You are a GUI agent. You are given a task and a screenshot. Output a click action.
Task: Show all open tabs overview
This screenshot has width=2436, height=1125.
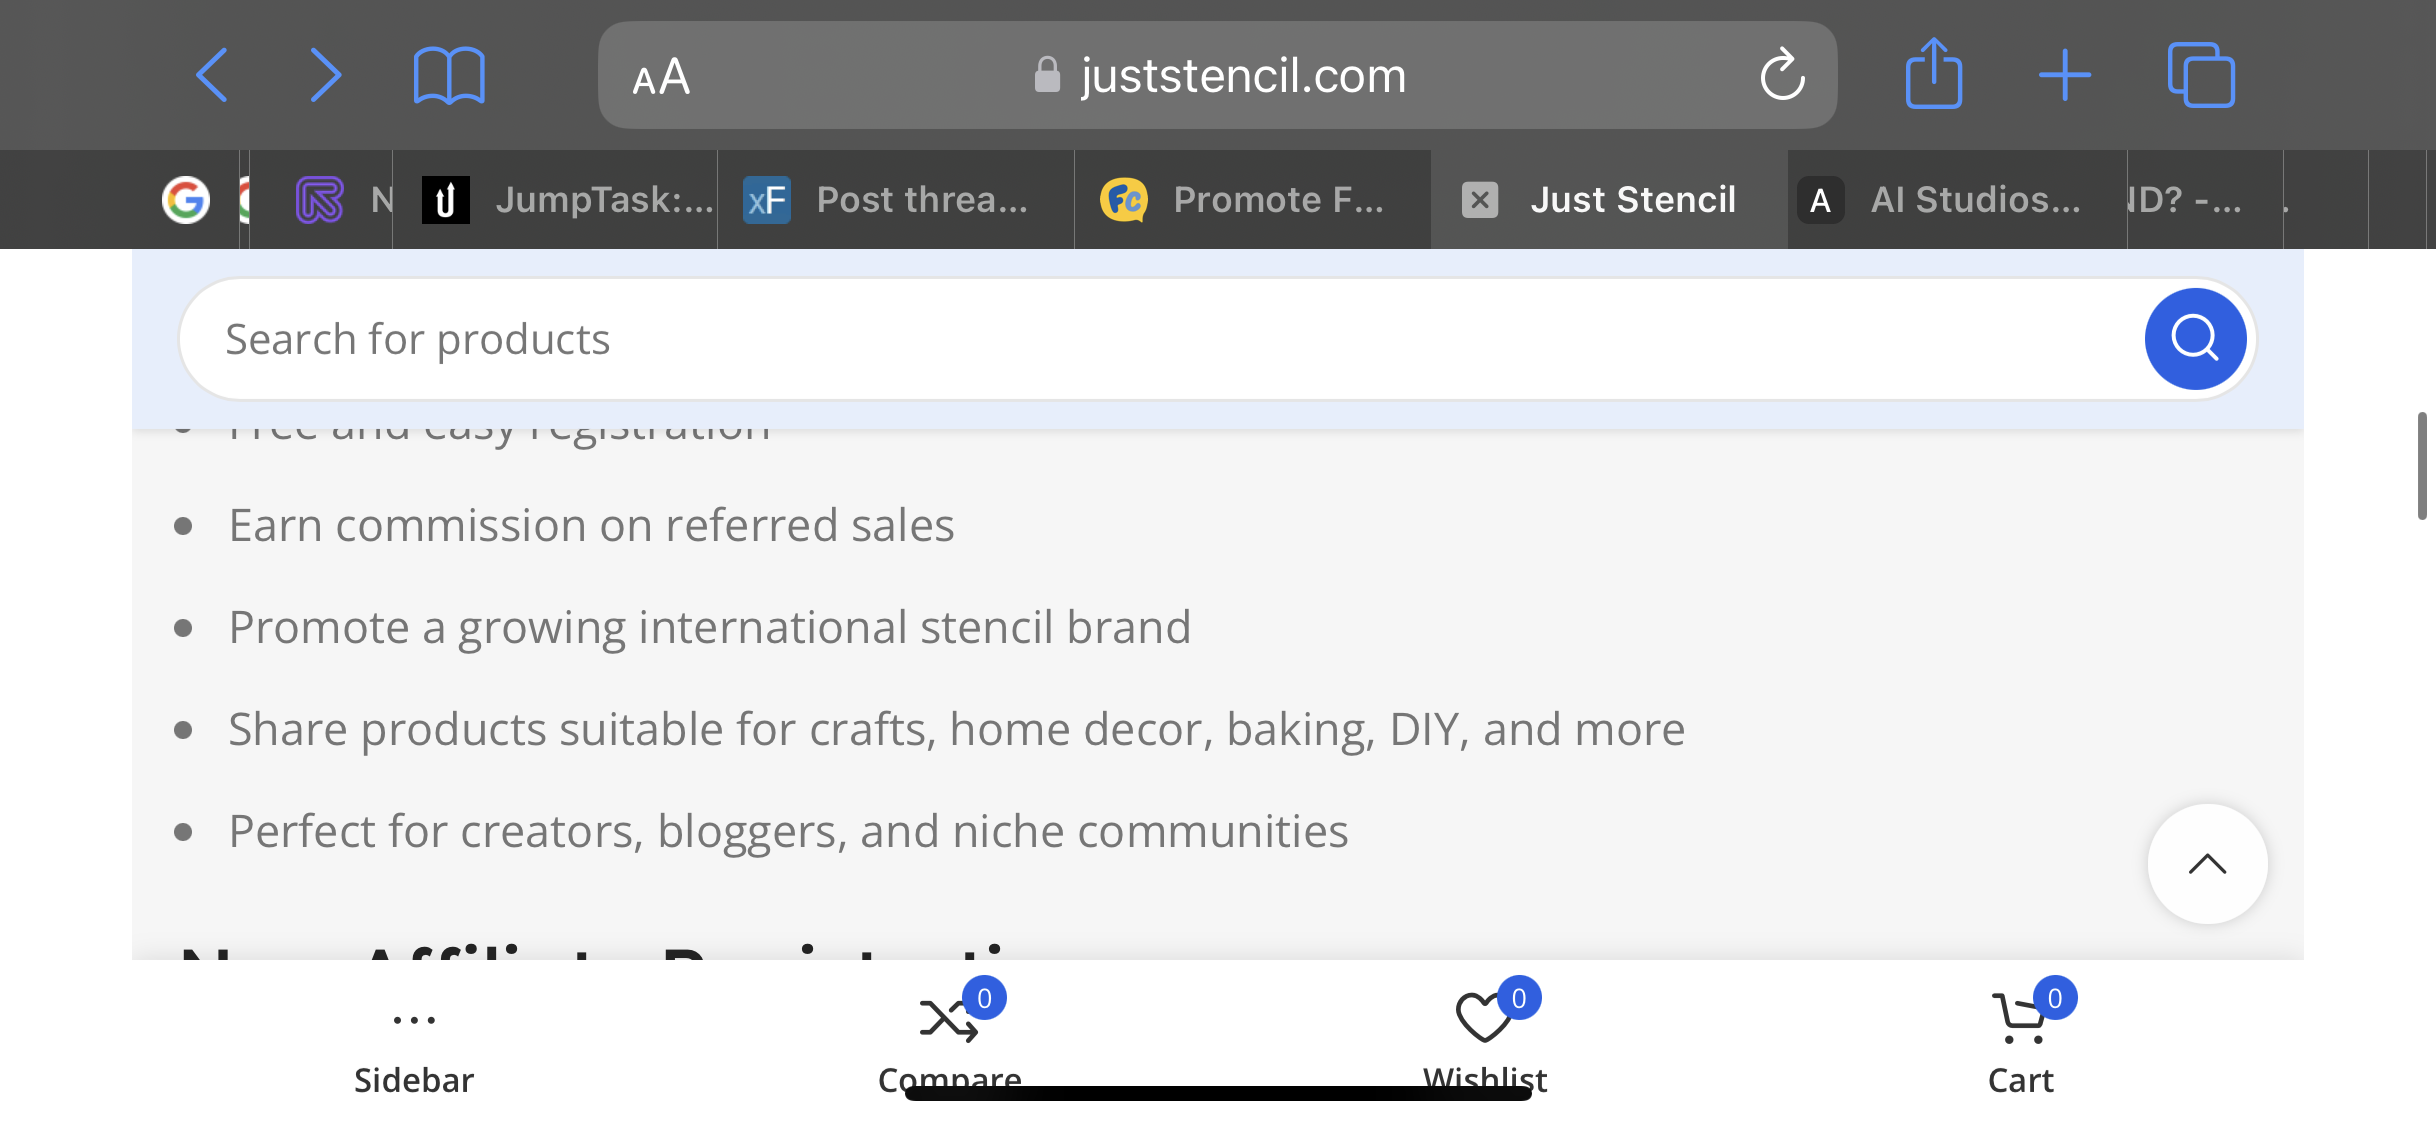click(x=2201, y=75)
